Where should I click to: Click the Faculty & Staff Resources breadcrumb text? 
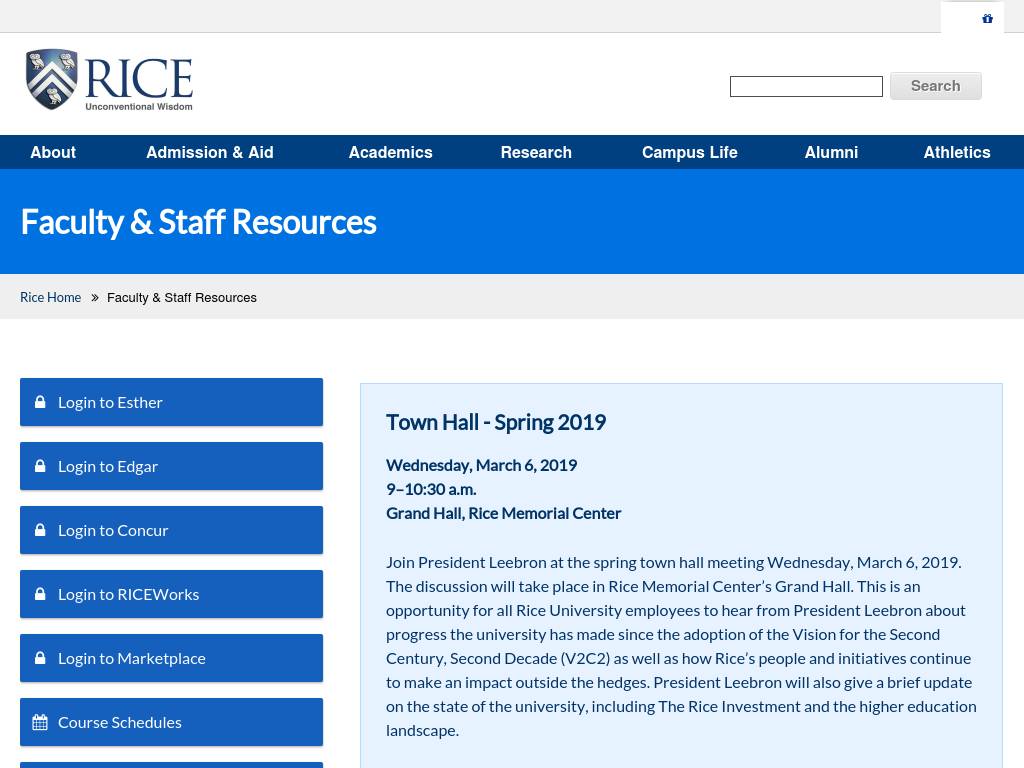pos(182,298)
